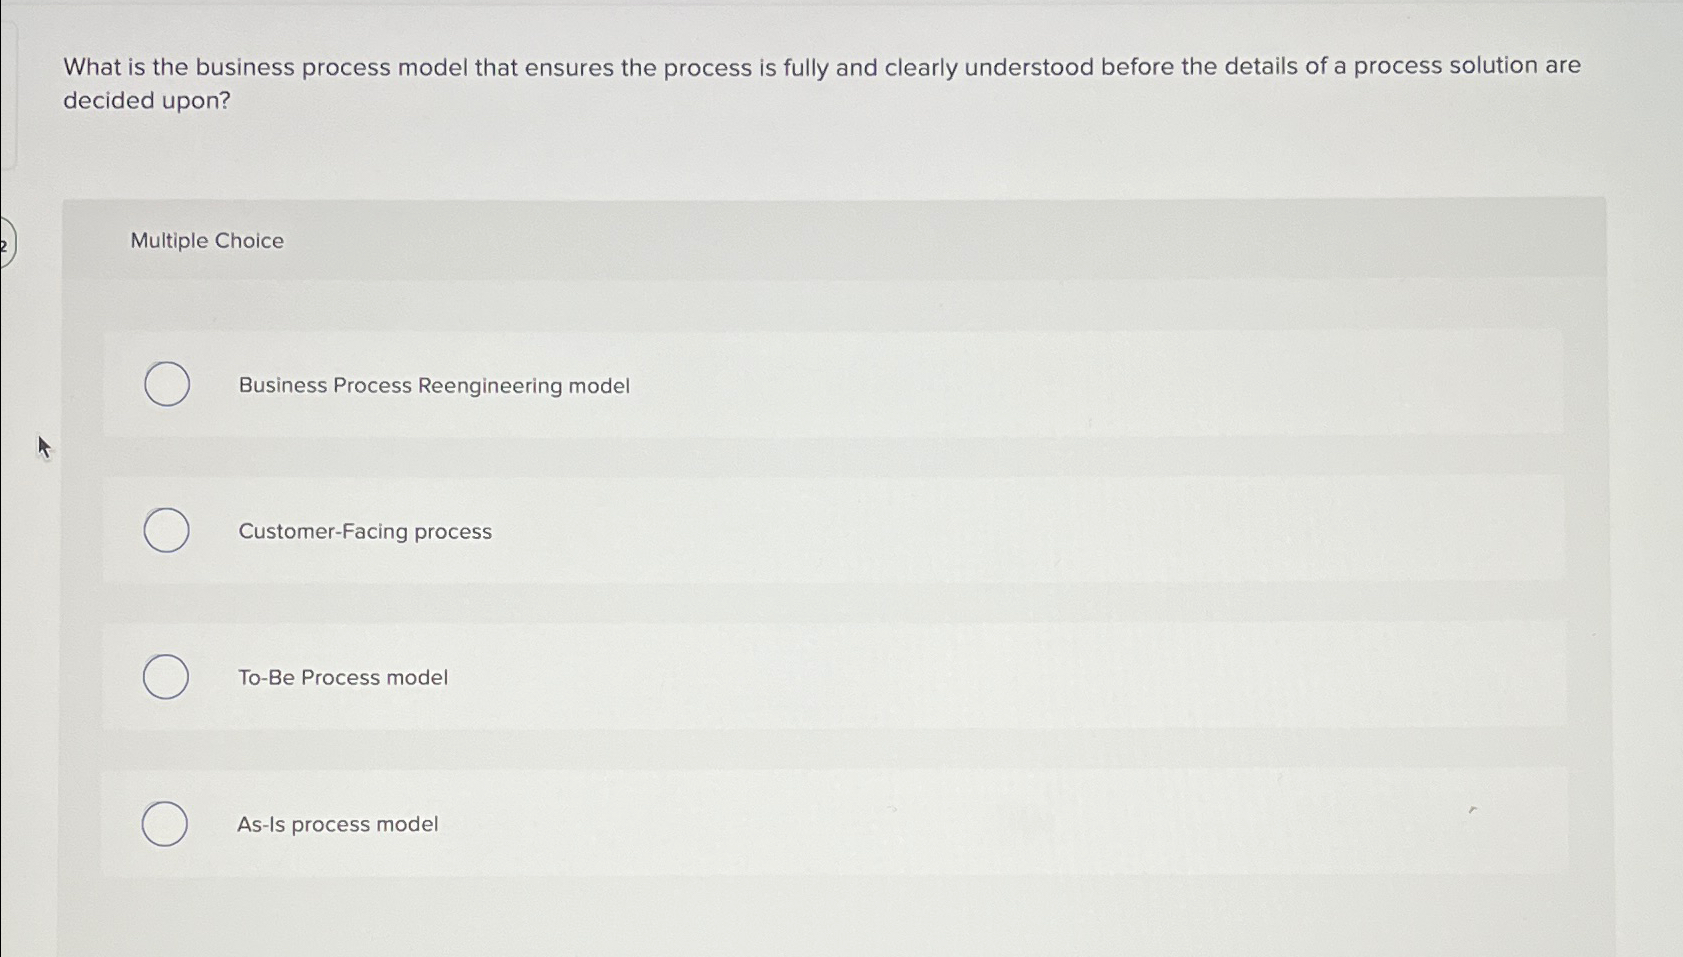Viewport: 1683px width, 957px height.
Task: Click the question text at the top
Action: [820, 66]
